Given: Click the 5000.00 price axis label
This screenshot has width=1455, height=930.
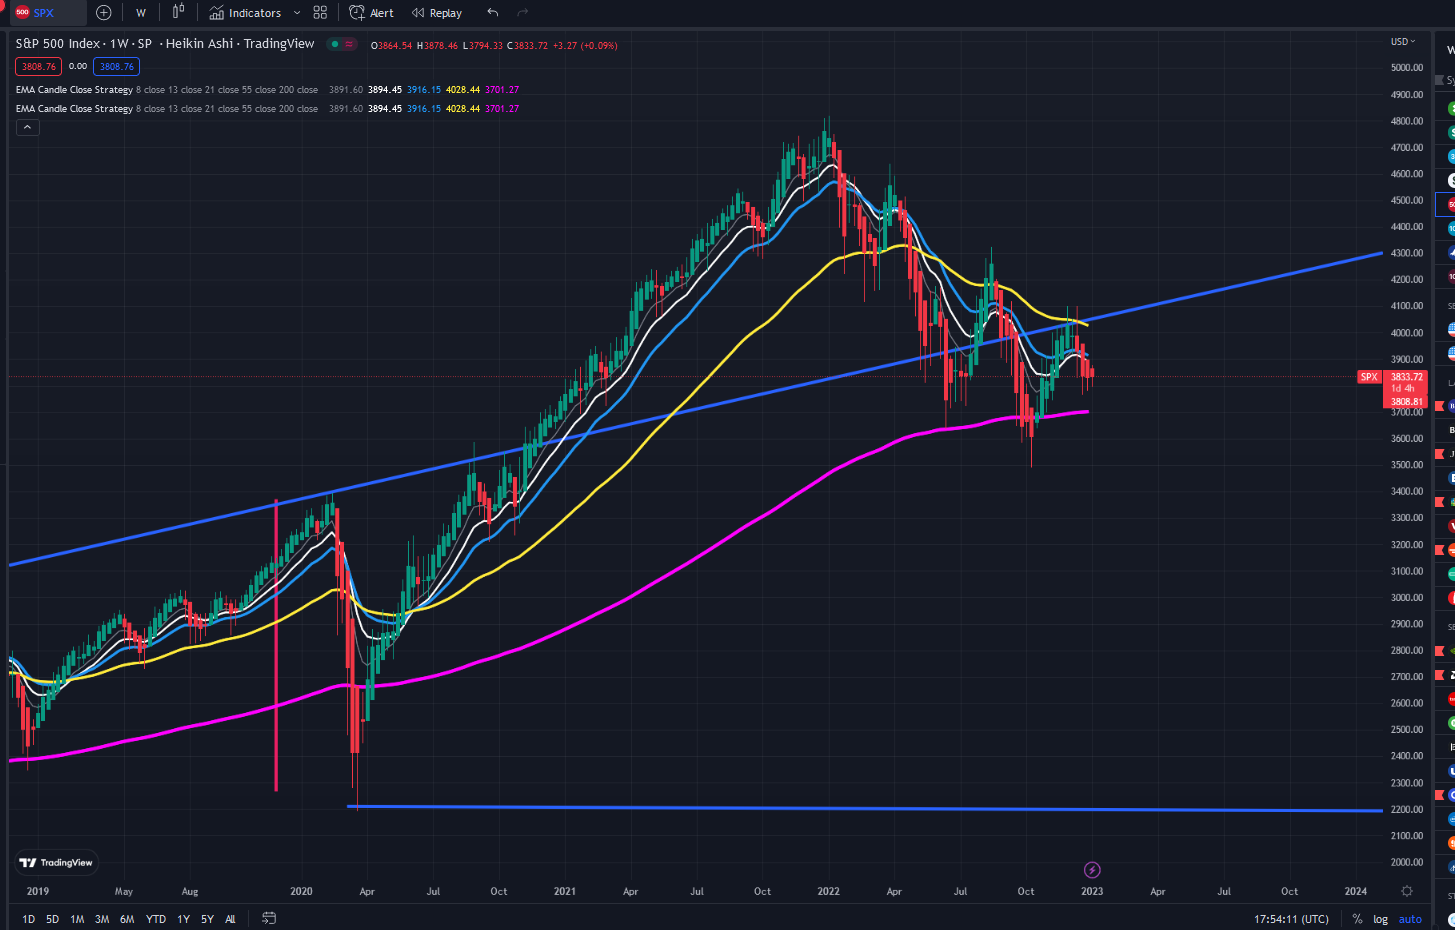Looking at the screenshot, I should (x=1406, y=68).
